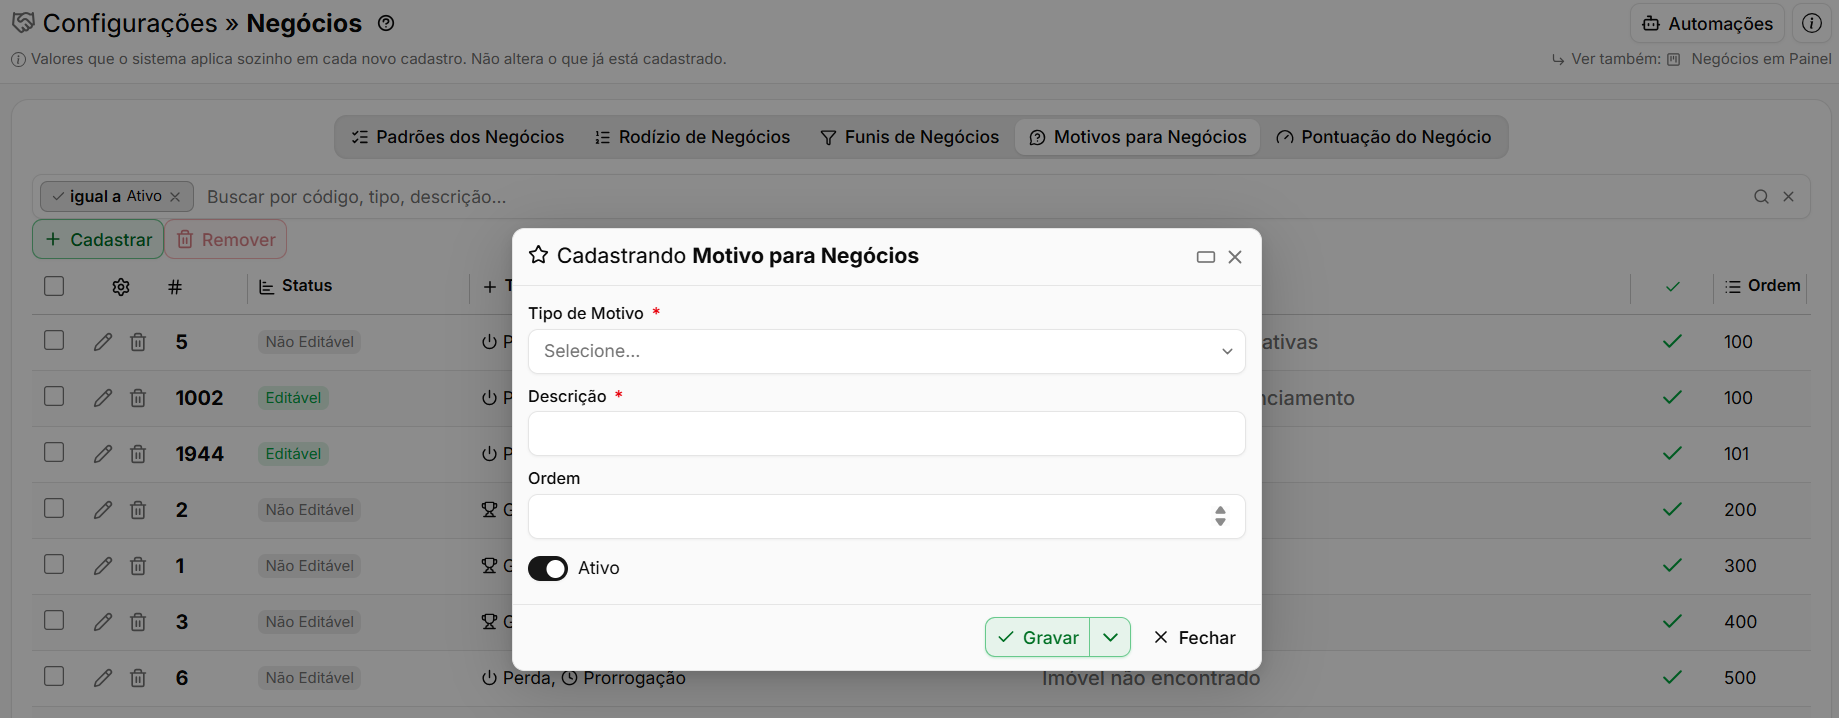Close the dialog with the X icon
The height and width of the screenshot is (718, 1839).
pyautogui.click(x=1235, y=257)
